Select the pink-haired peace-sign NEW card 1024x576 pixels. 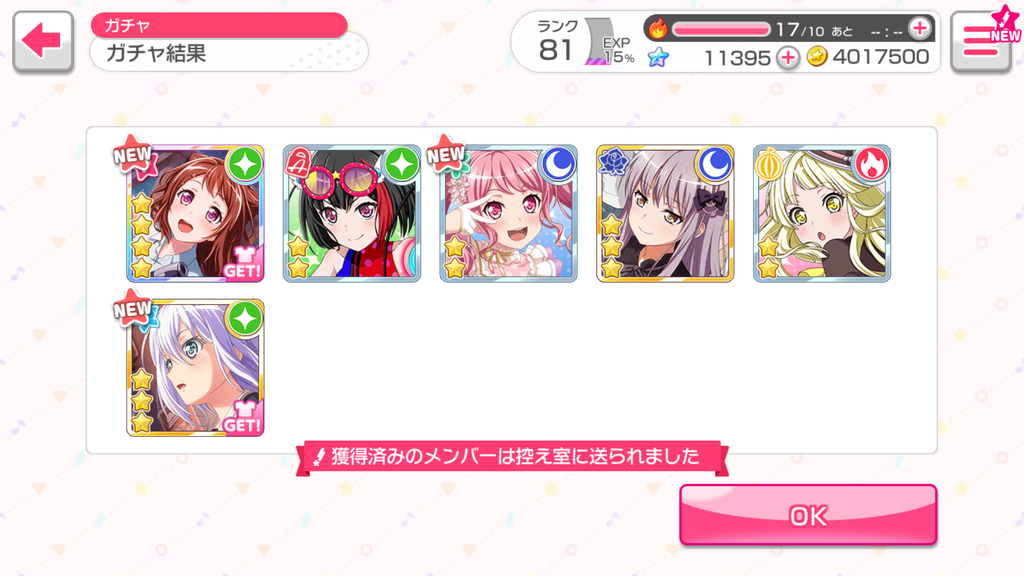coord(509,214)
